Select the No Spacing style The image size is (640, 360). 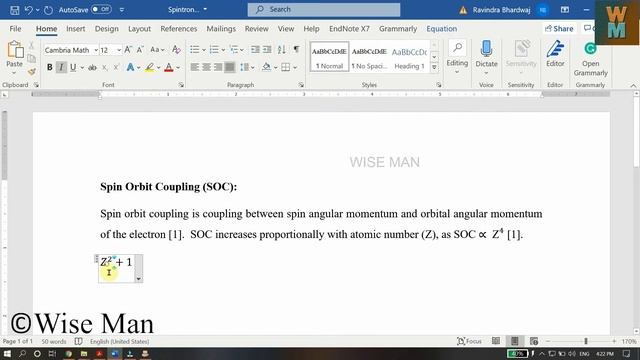(x=369, y=57)
